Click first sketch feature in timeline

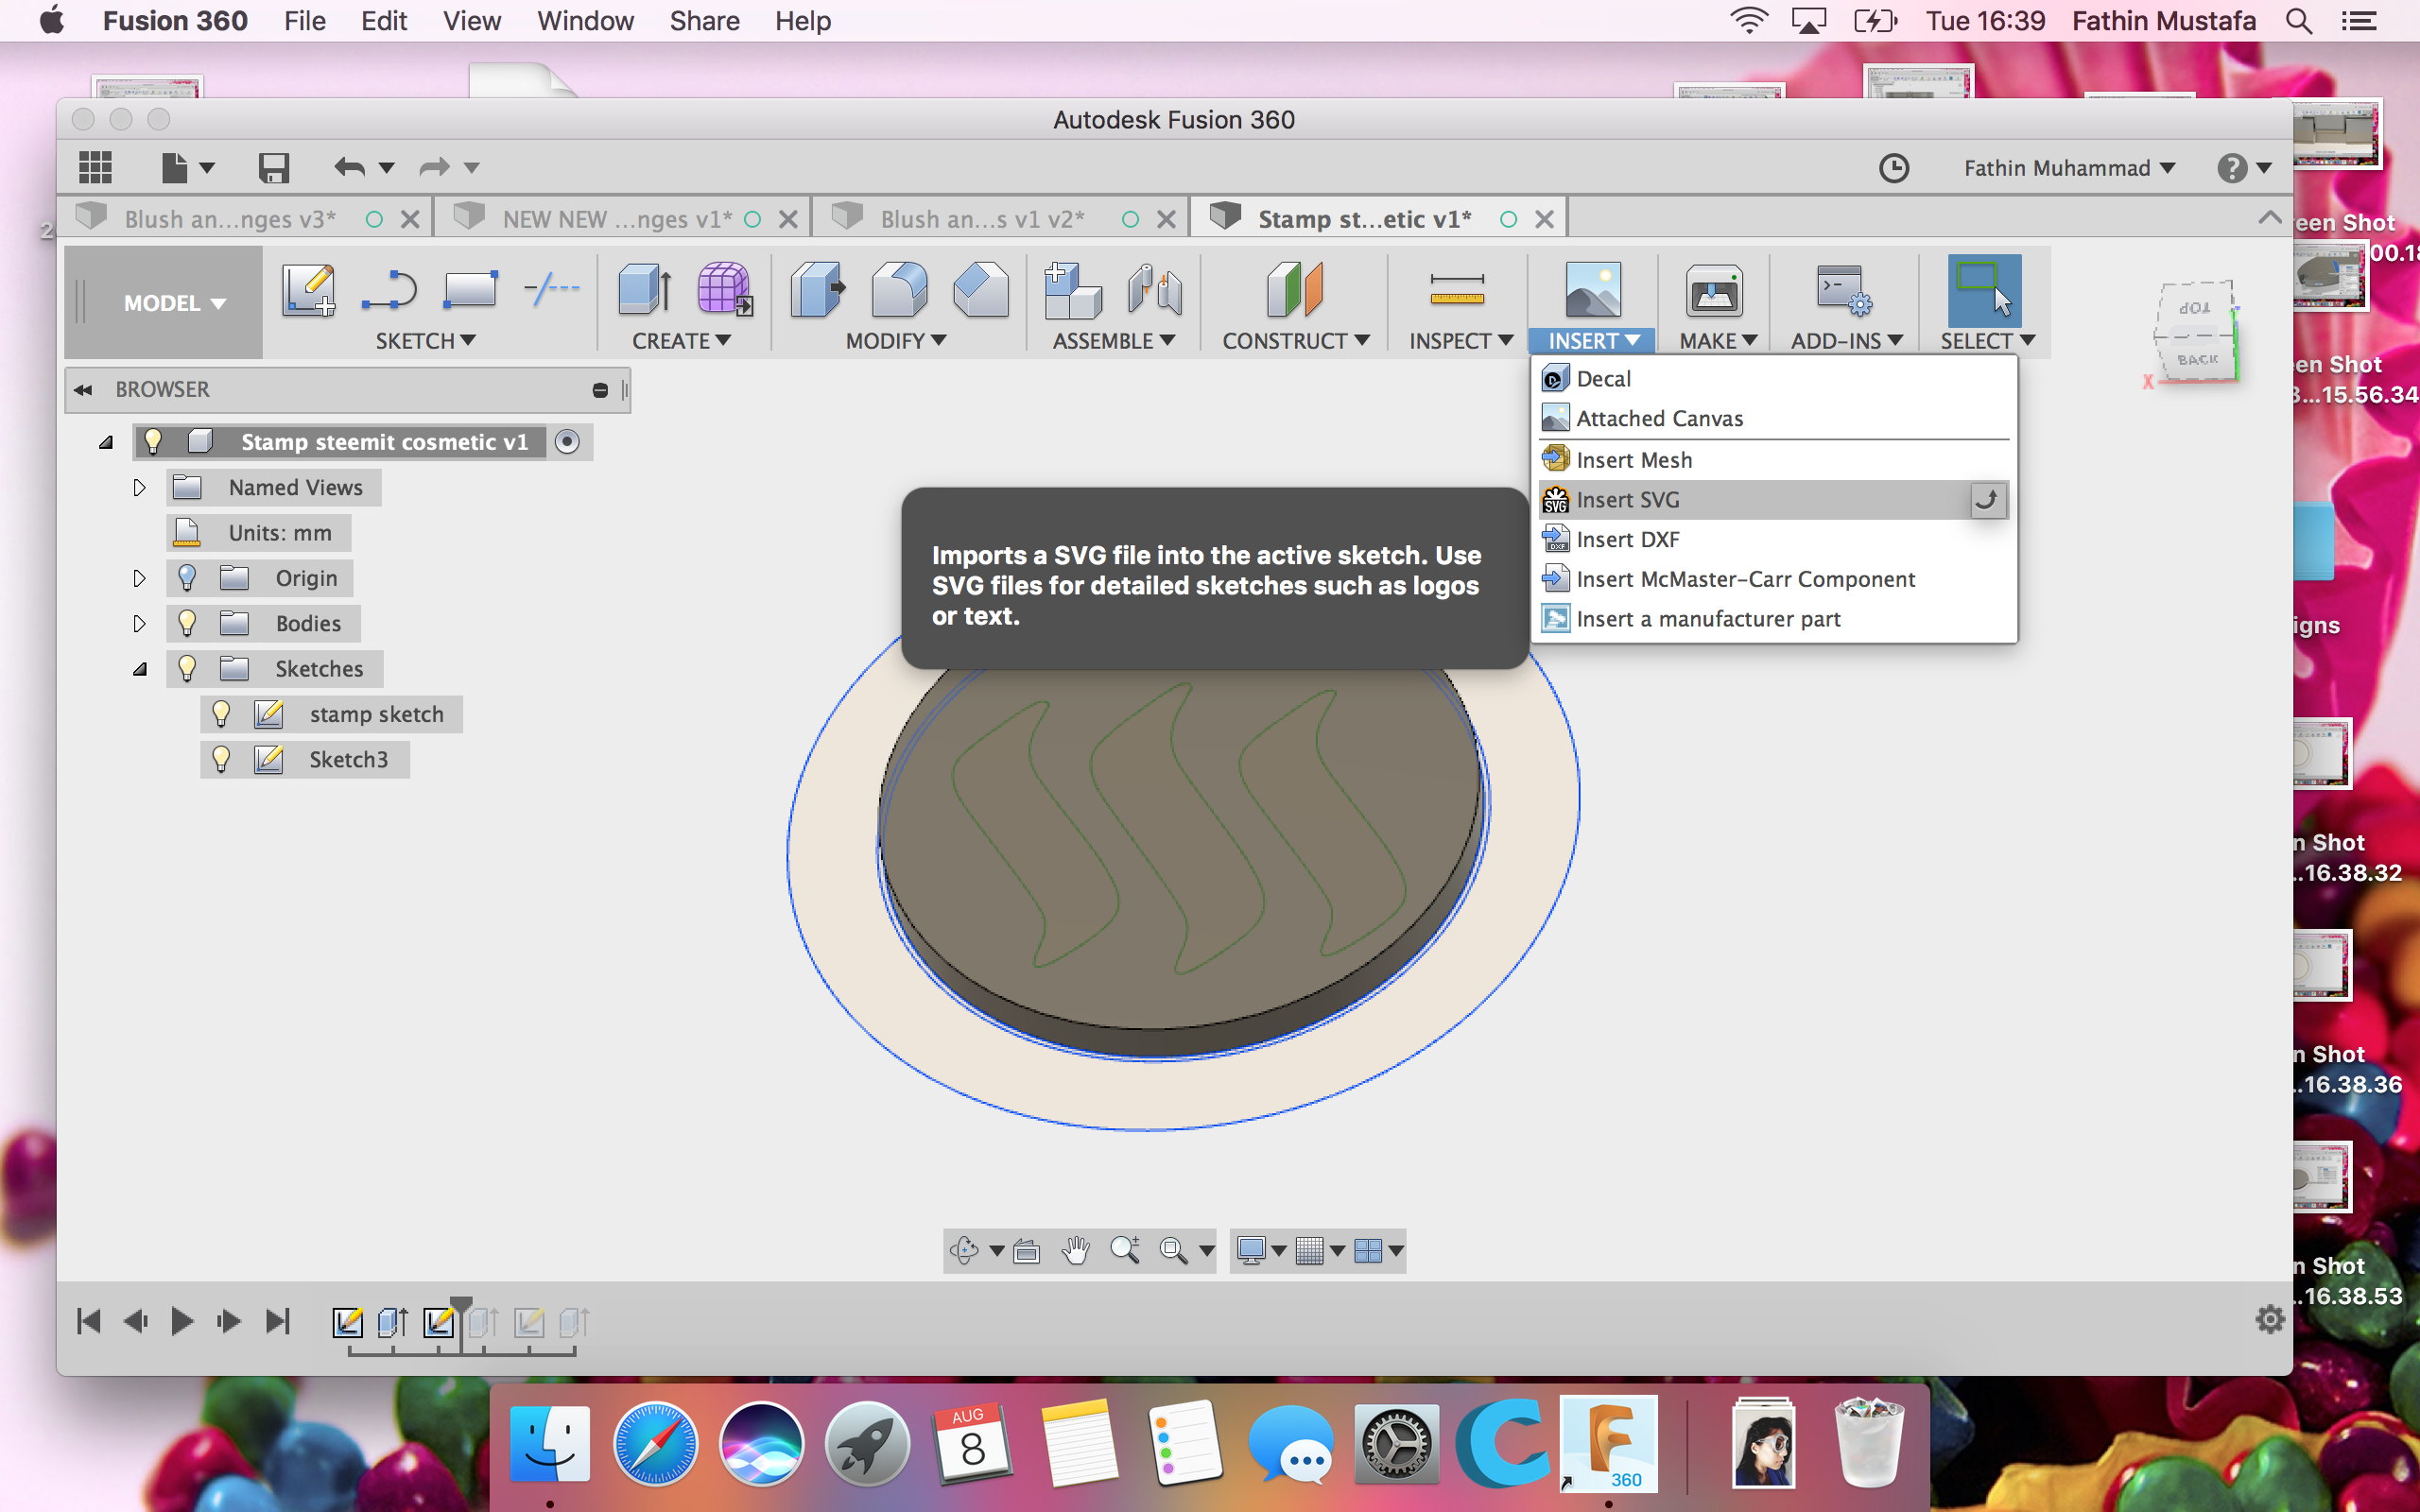347,1322
